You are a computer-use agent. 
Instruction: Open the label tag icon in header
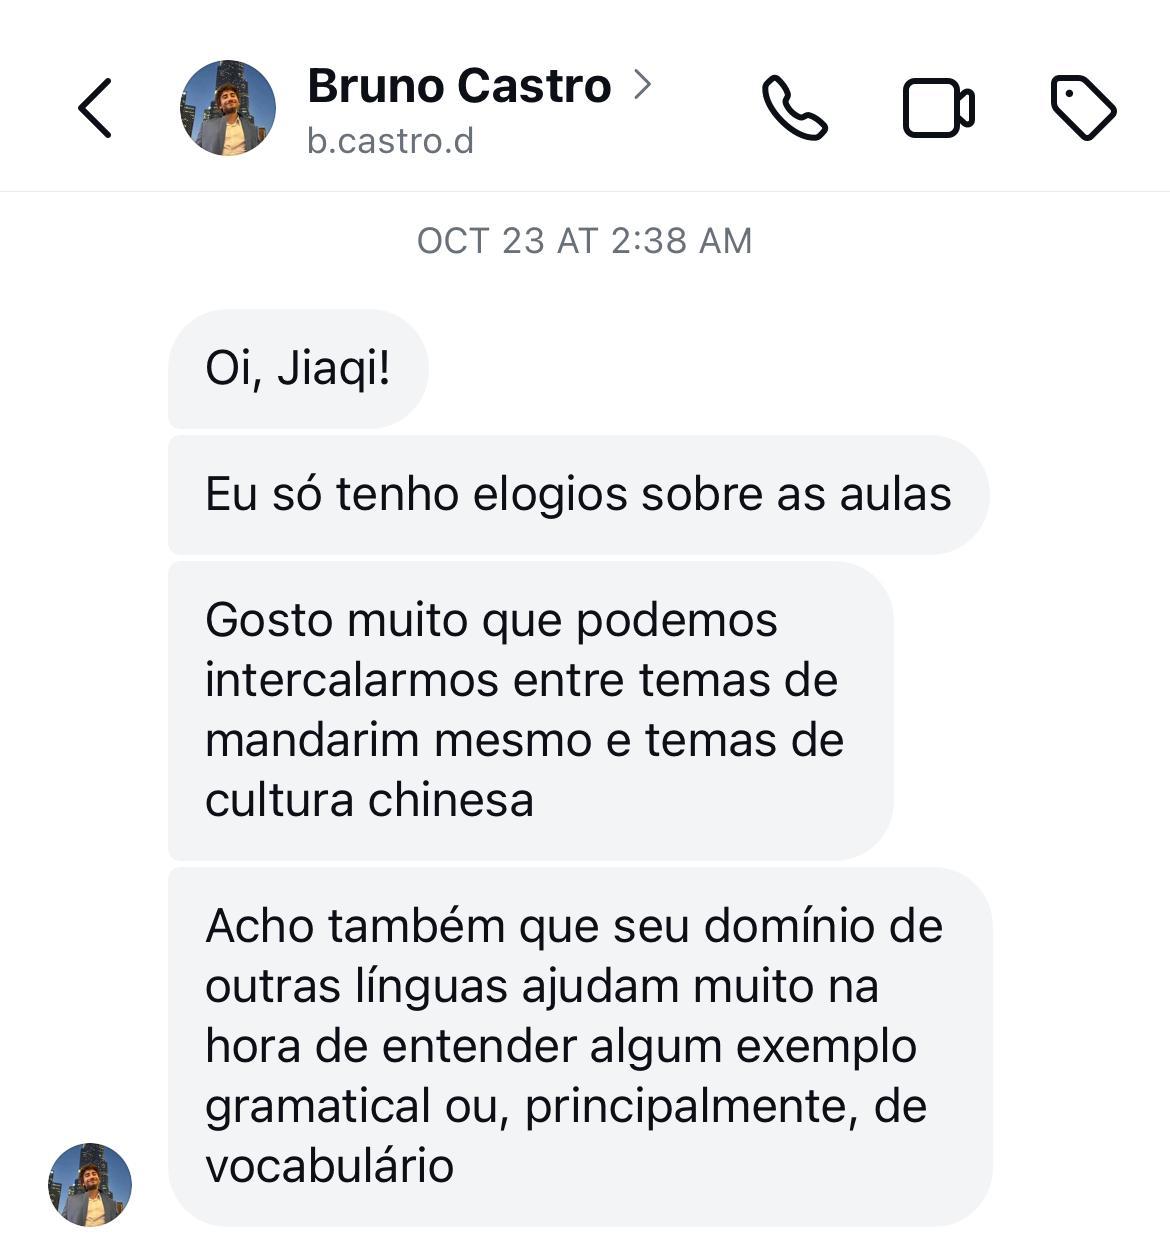1083,108
